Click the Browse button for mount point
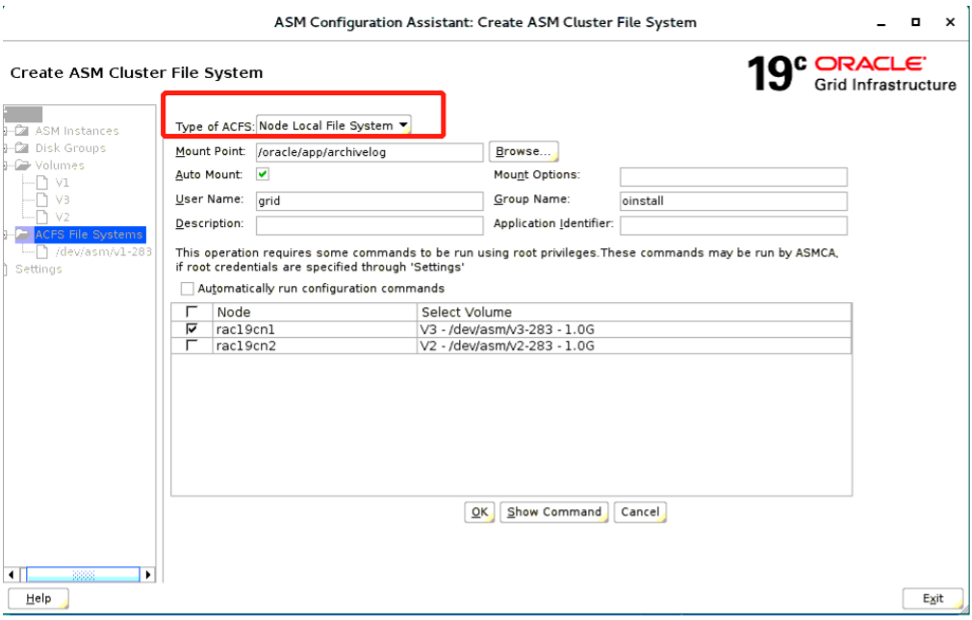Image resolution: width=972 pixels, height=620 pixels. 523,151
